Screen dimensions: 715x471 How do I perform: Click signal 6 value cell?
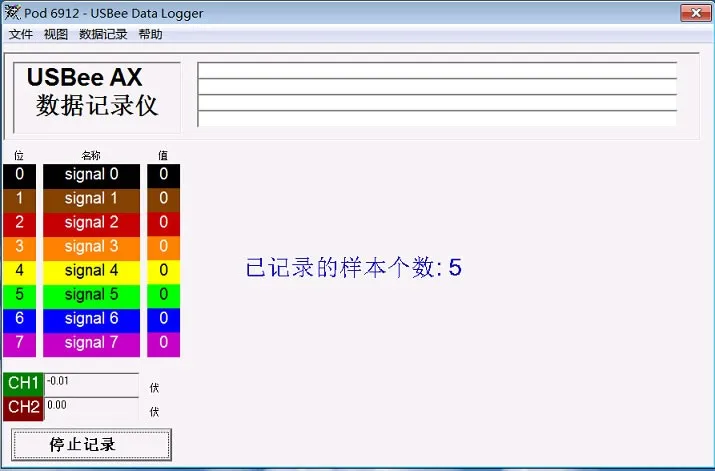tap(163, 321)
